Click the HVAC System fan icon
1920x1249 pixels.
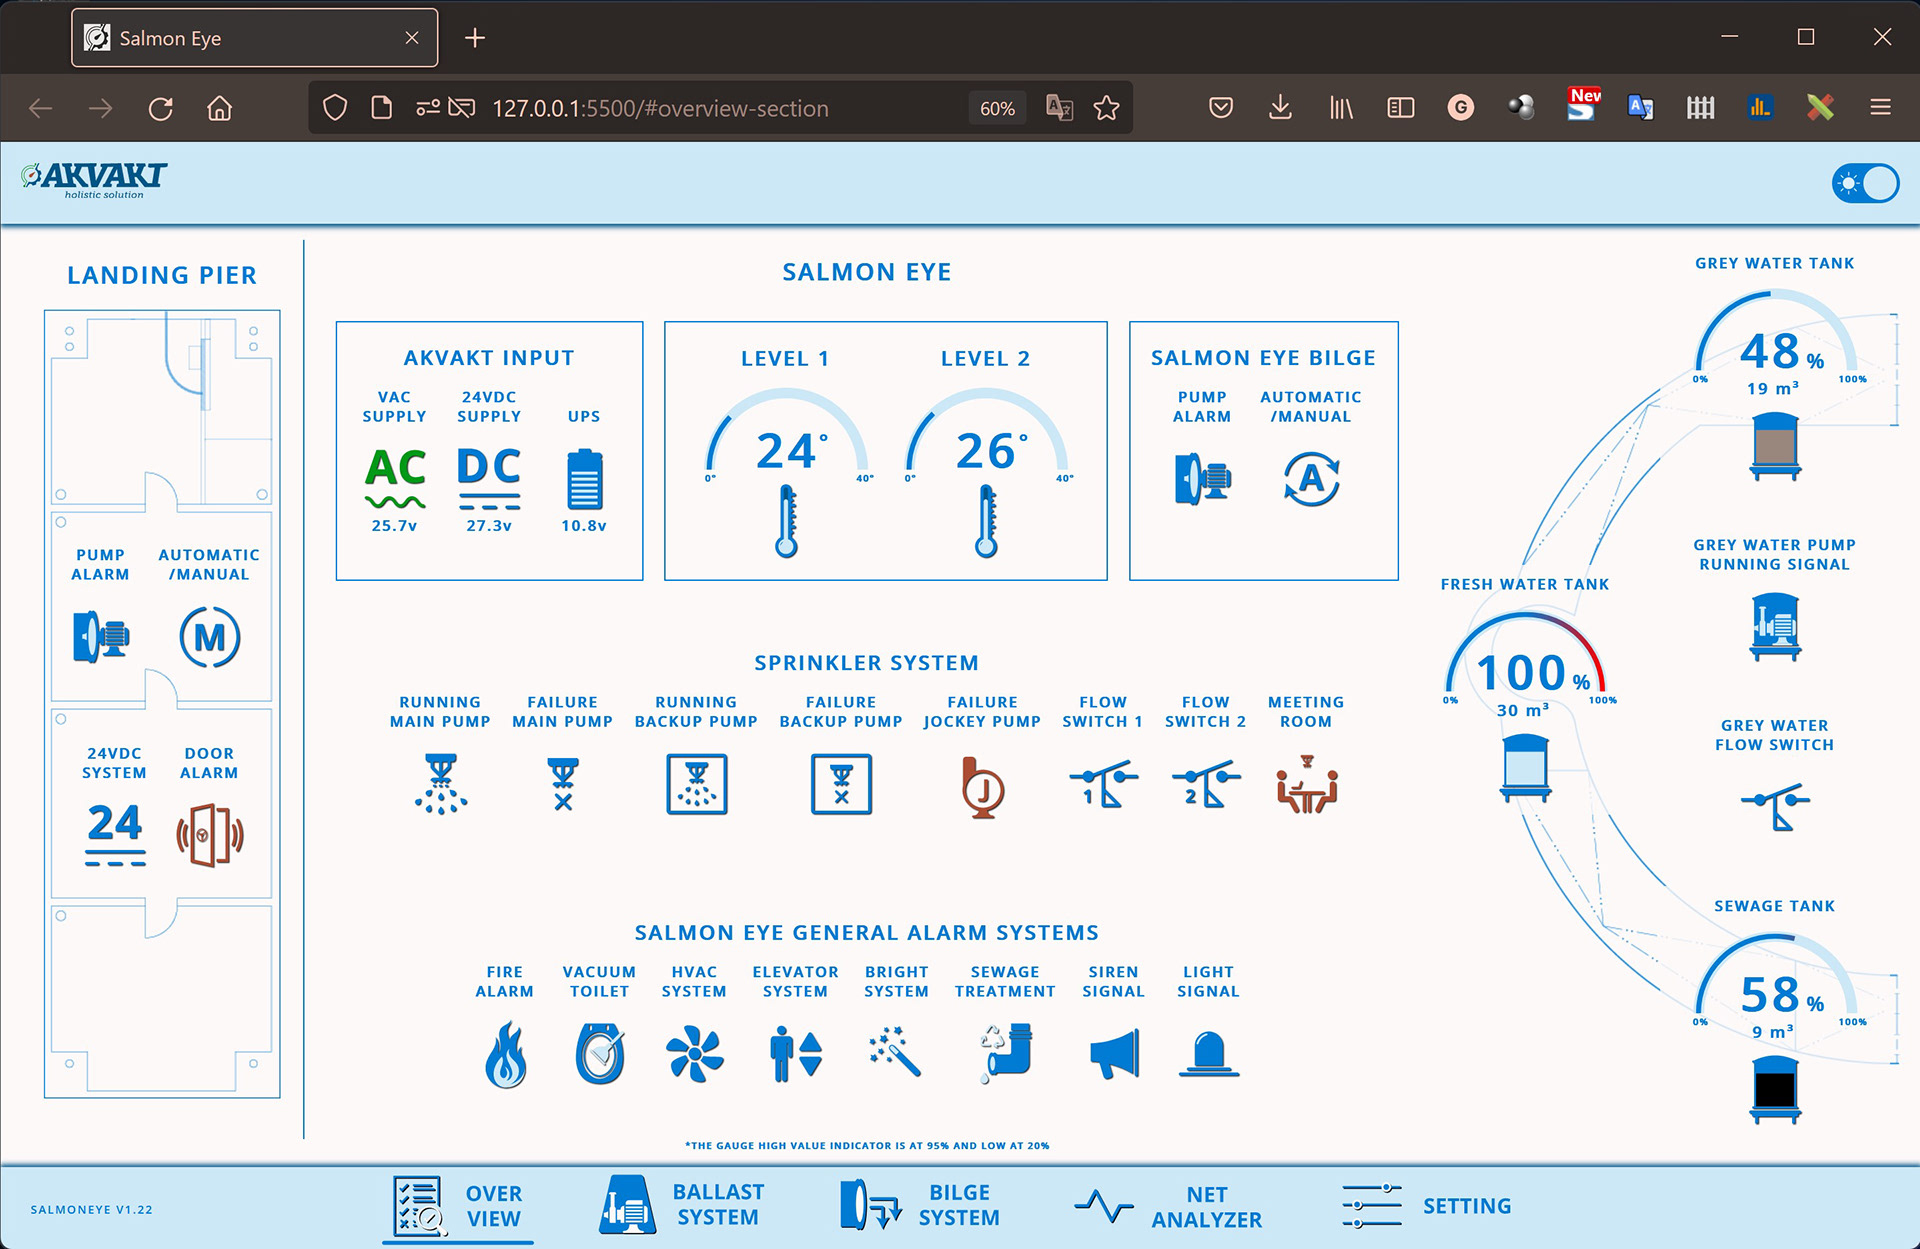[x=694, y=1054]
